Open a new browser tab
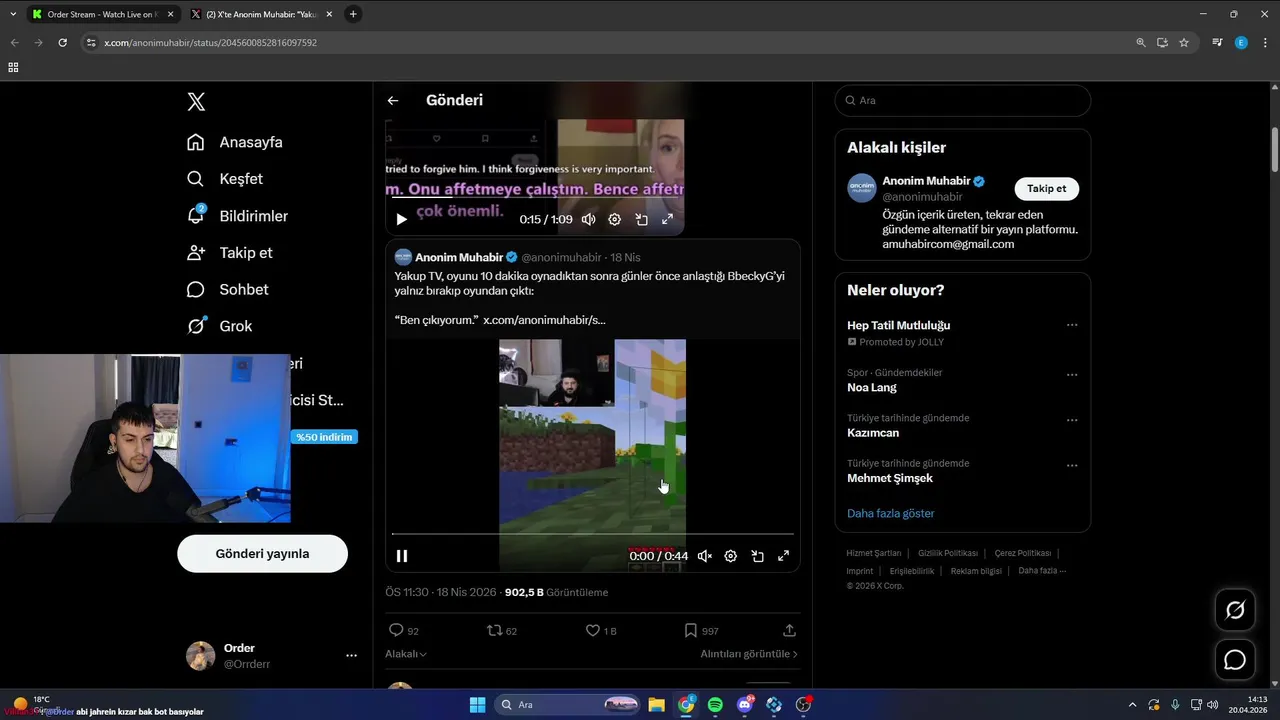This screenshot has width=1280, height=720. (353, 14)
